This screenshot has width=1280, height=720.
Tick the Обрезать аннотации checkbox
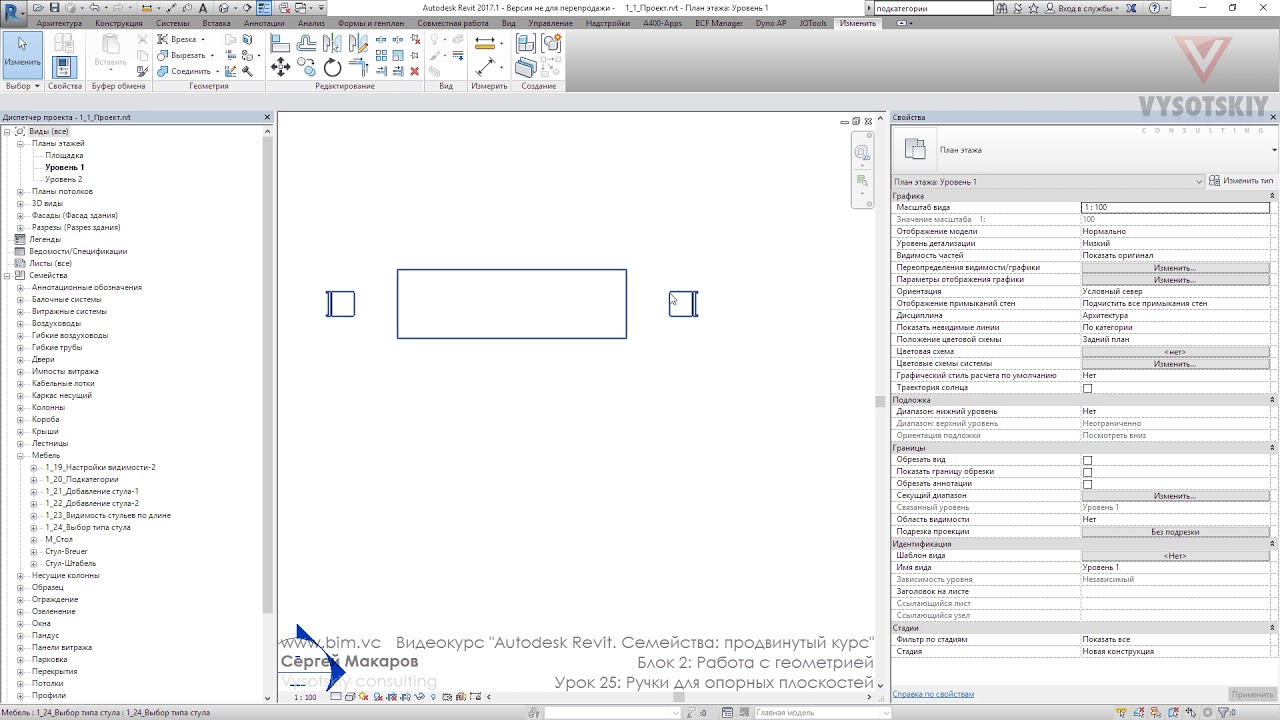[1087, 484]
